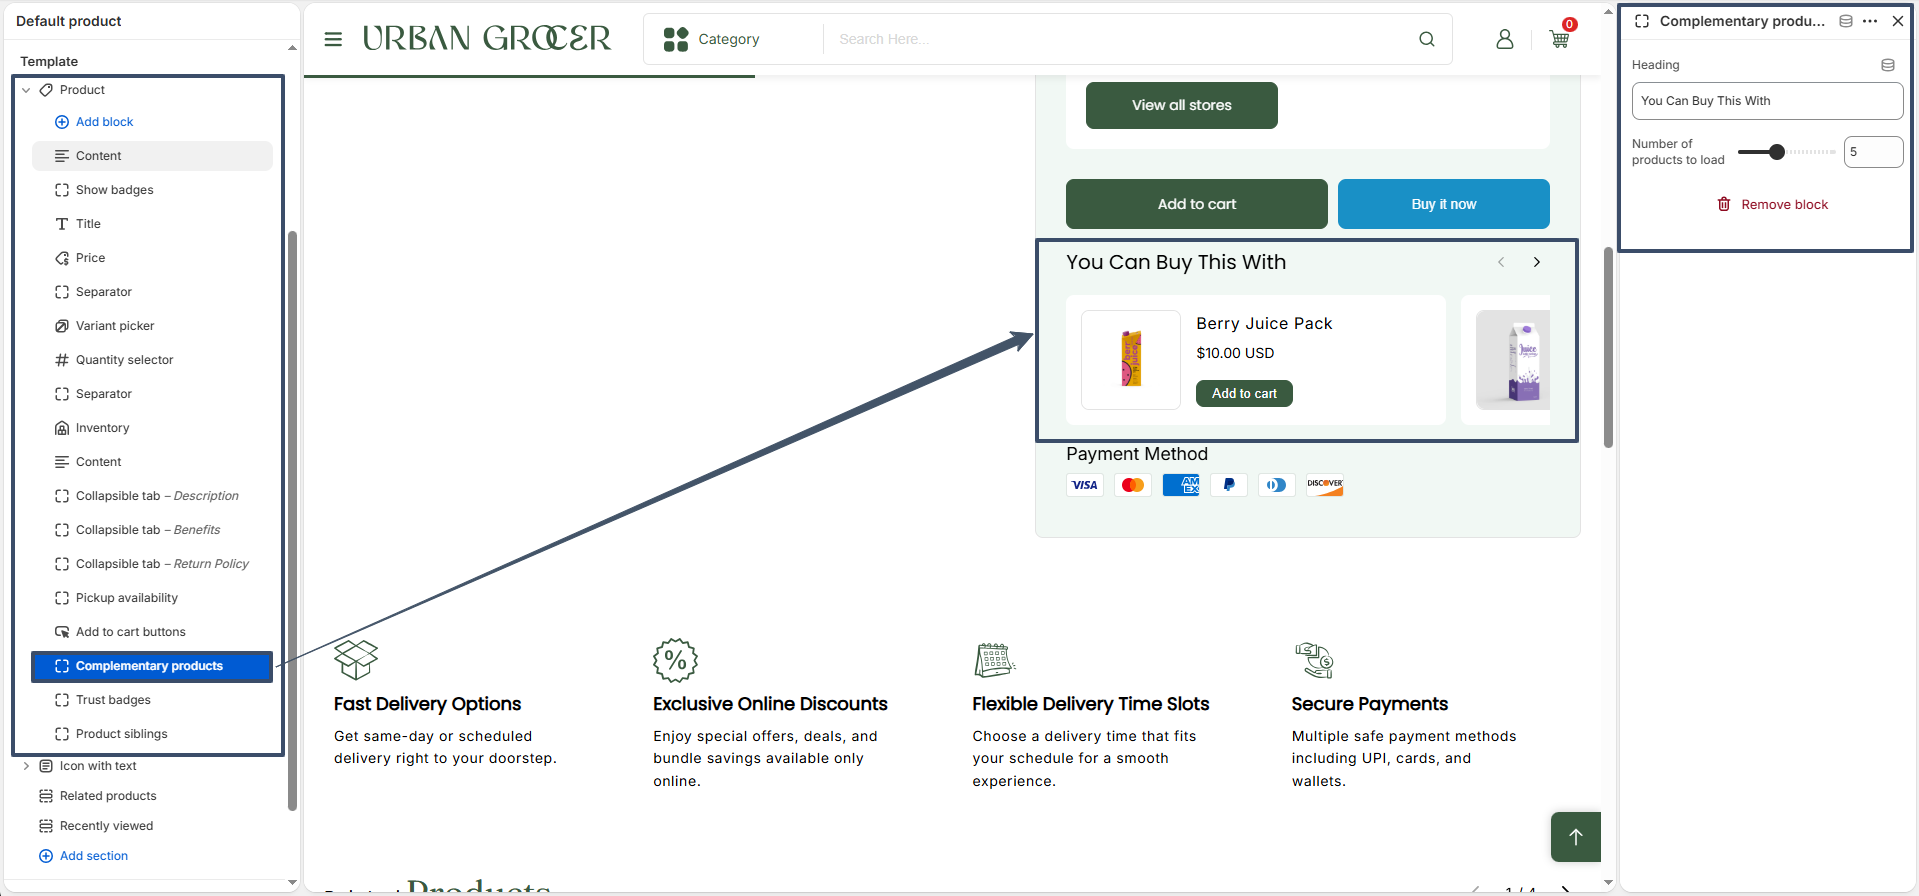Select the Price block
Image resolution: width=1919 pixels, height=896 pixels.
pos(152,258)
